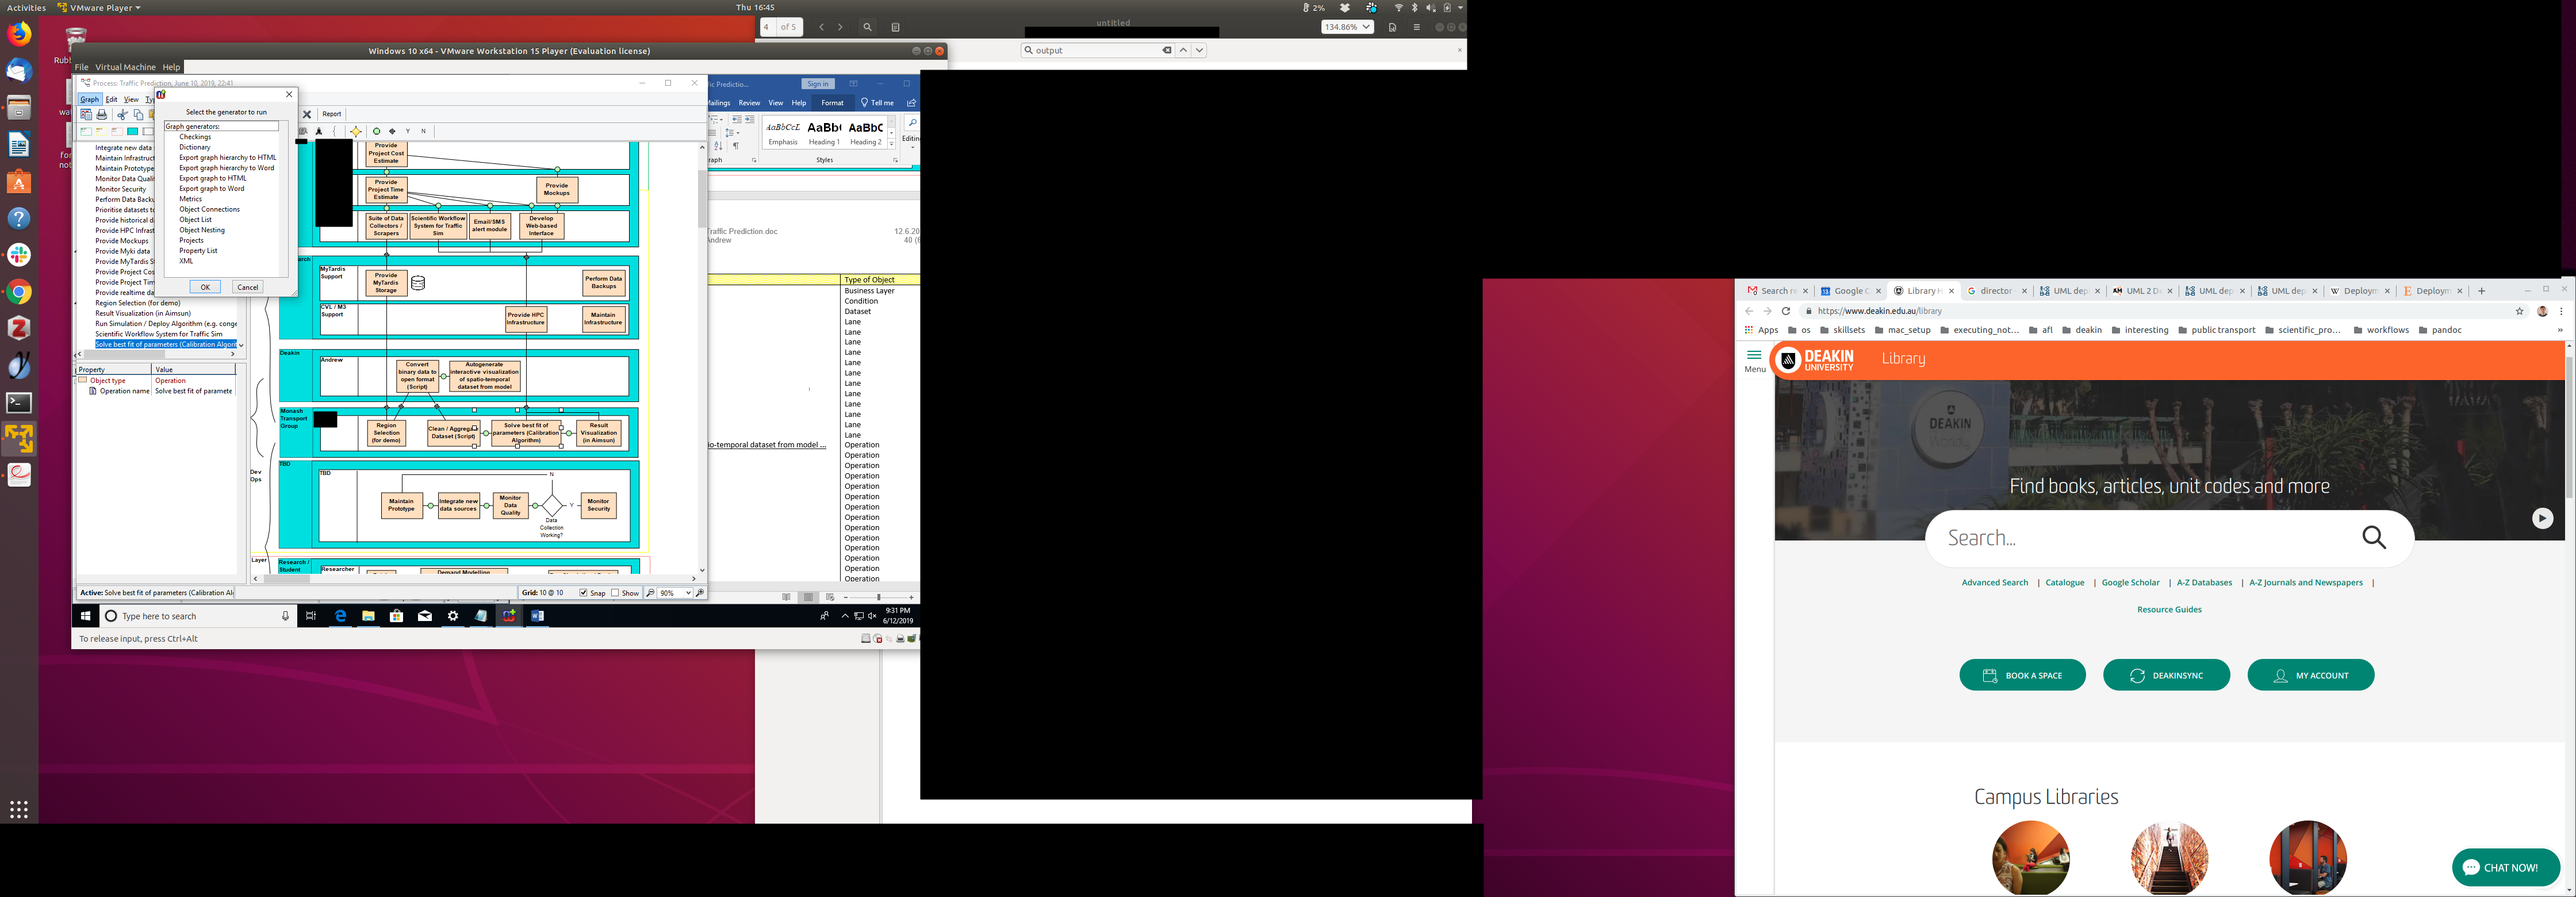Click the Catalogue link on Deakin Library

point(2064,582)
